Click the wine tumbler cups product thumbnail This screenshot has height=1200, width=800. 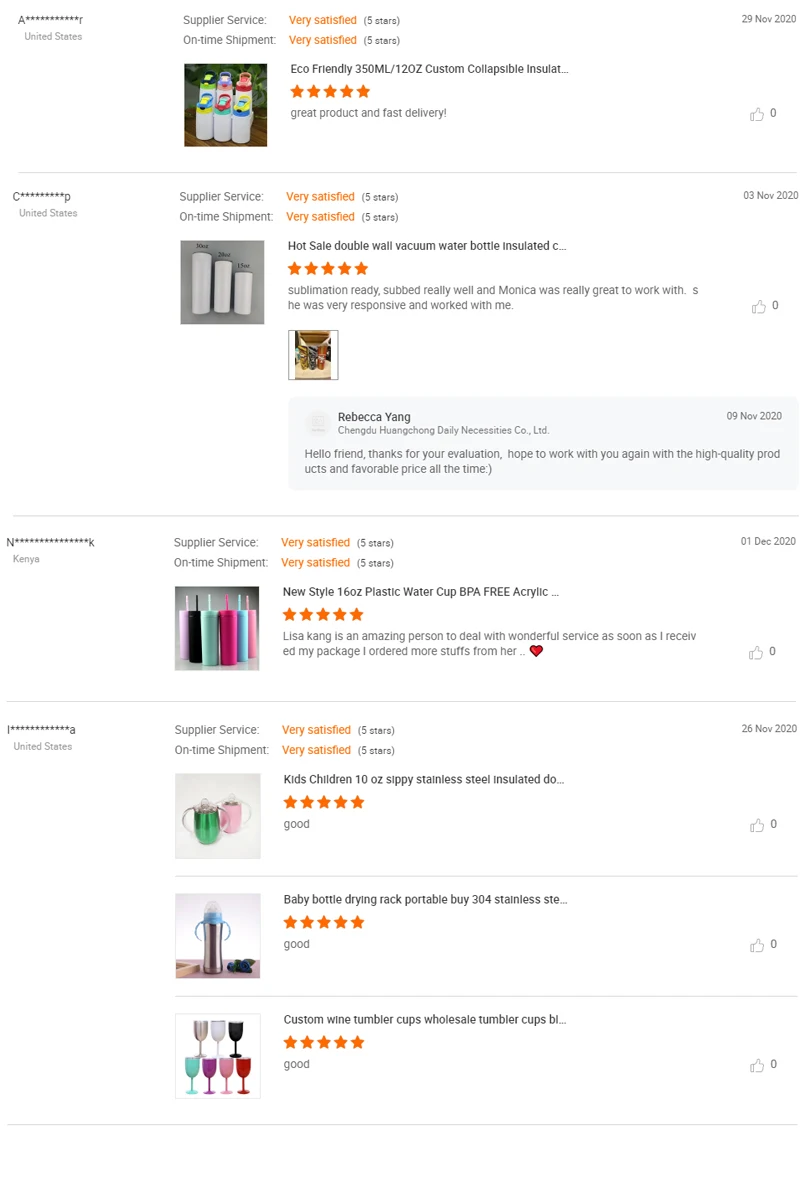pyautogui.click(x=218, y=1056)
